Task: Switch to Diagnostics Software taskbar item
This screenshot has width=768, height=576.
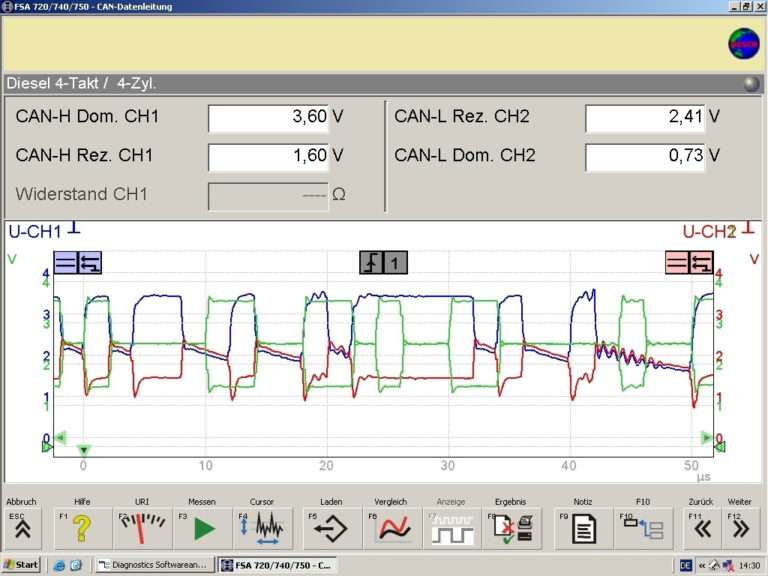Action: pyautogui.click(x=153, y=565)
